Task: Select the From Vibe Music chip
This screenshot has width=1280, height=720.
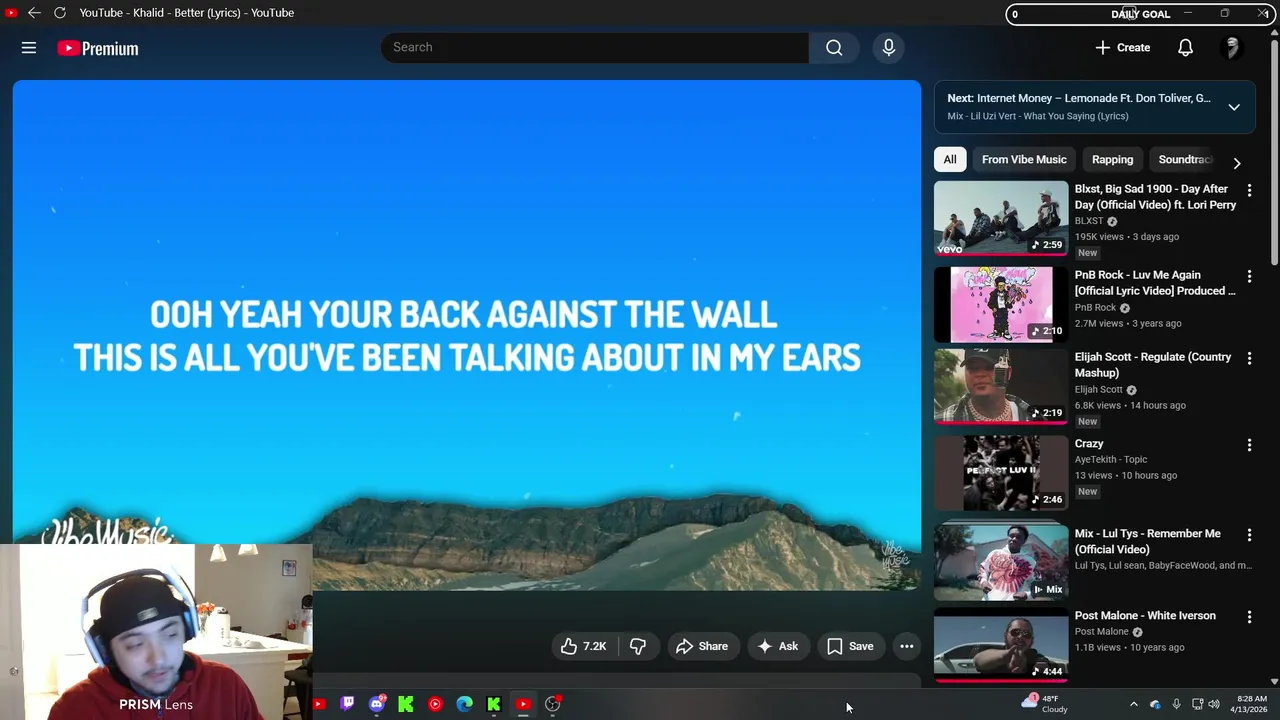Action: coord(1024,160)
